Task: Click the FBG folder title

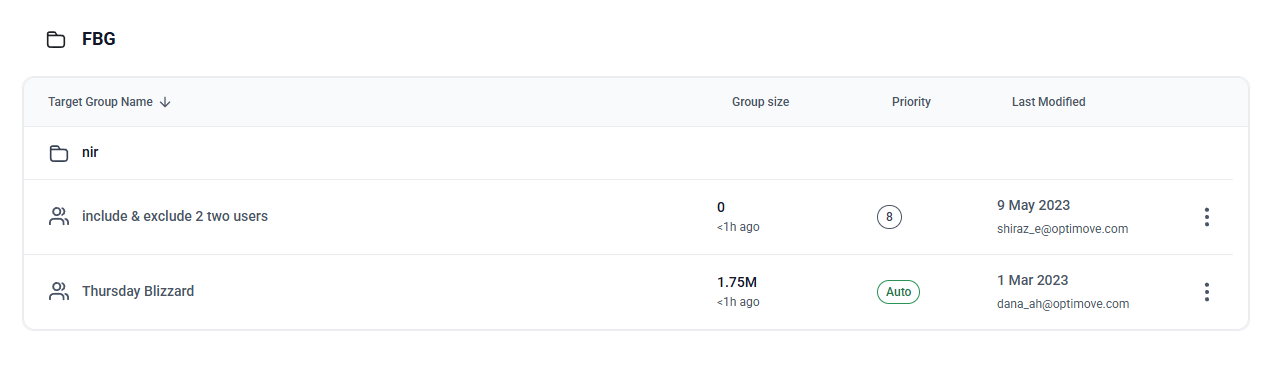Action: coord(99,40)
